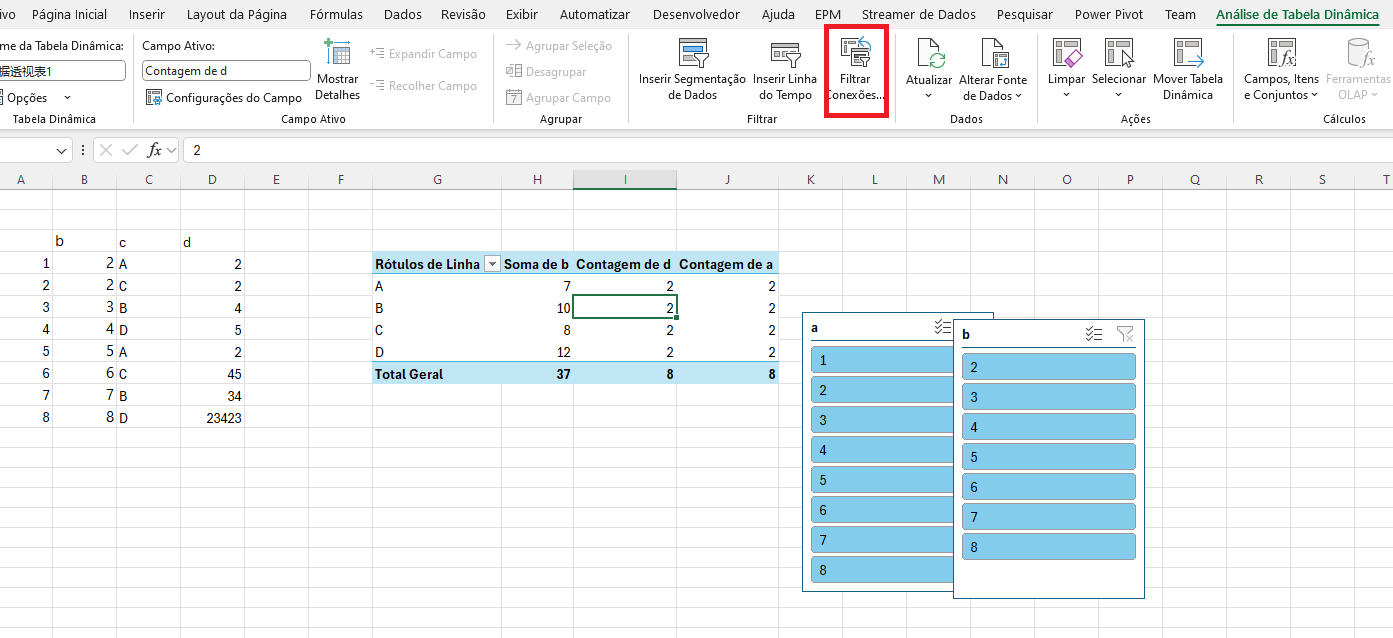The image size is (1393, 638).
Task: Select item 4 in slicer a
Action: pyautogui.click(x=881, y=450)
